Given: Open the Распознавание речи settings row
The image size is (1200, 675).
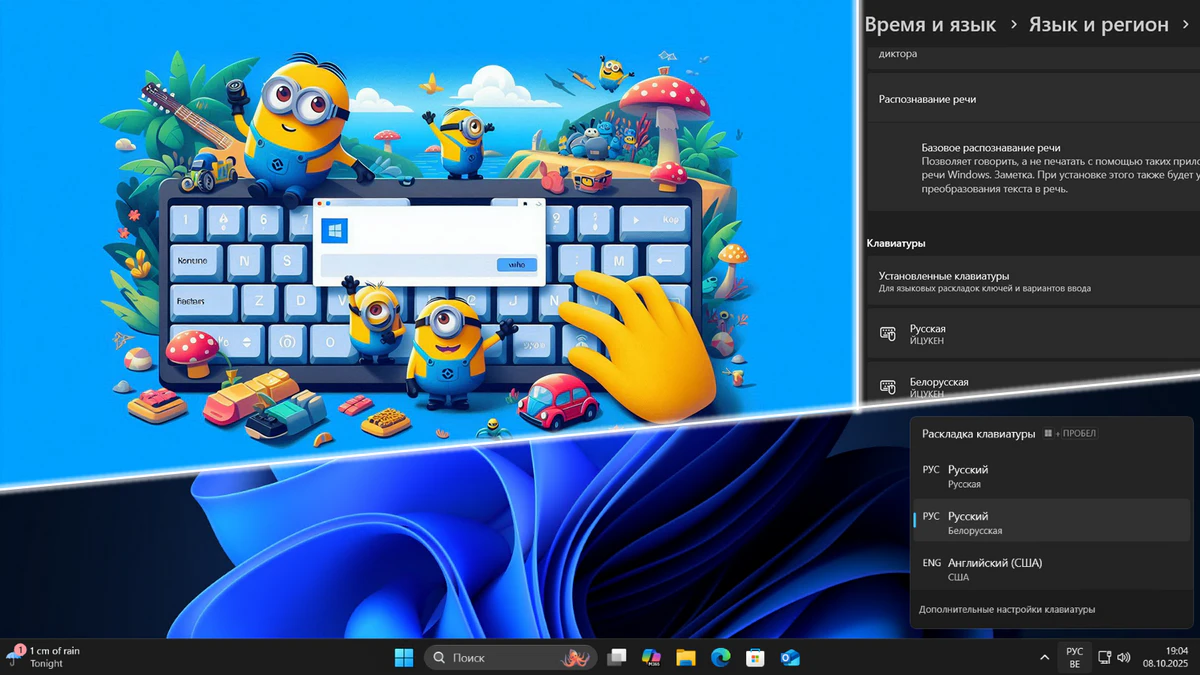Looking at the screenshot, I should point(1030,99).
